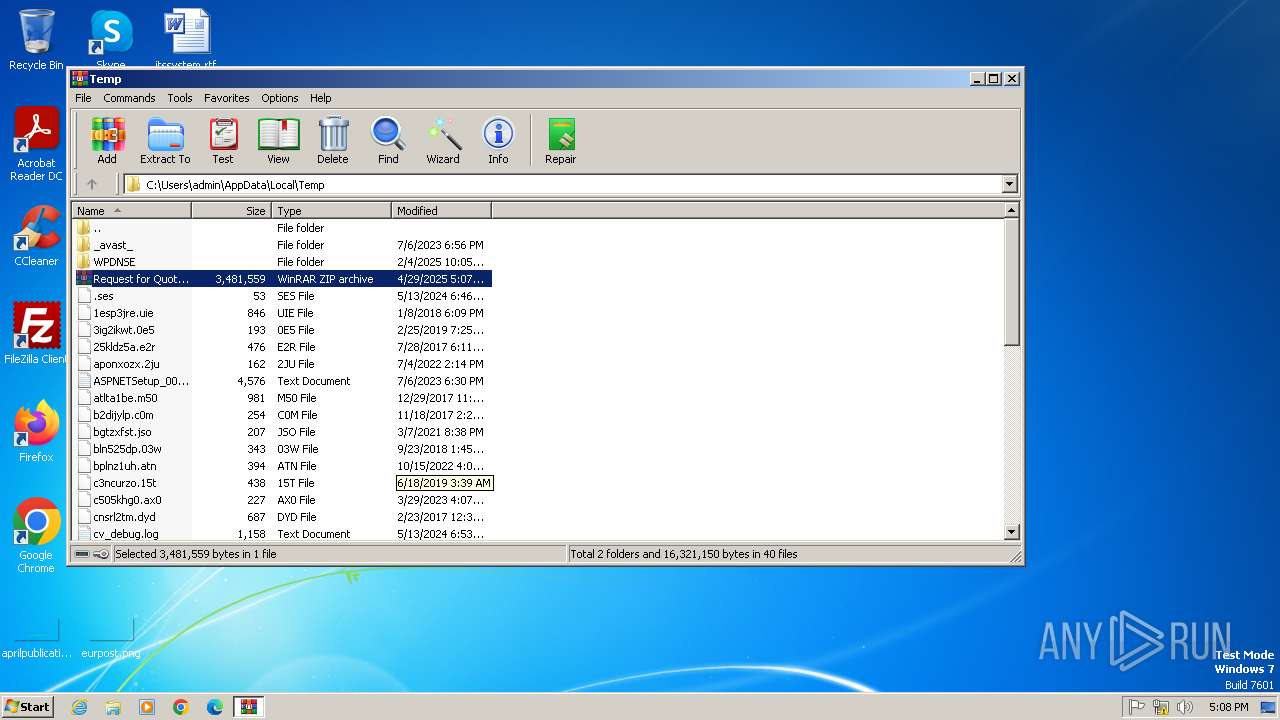Image resolution: width=1280 pixels, height=720 pixels.
Task: Open Chrome from taskbar
Action: (181, 707)
